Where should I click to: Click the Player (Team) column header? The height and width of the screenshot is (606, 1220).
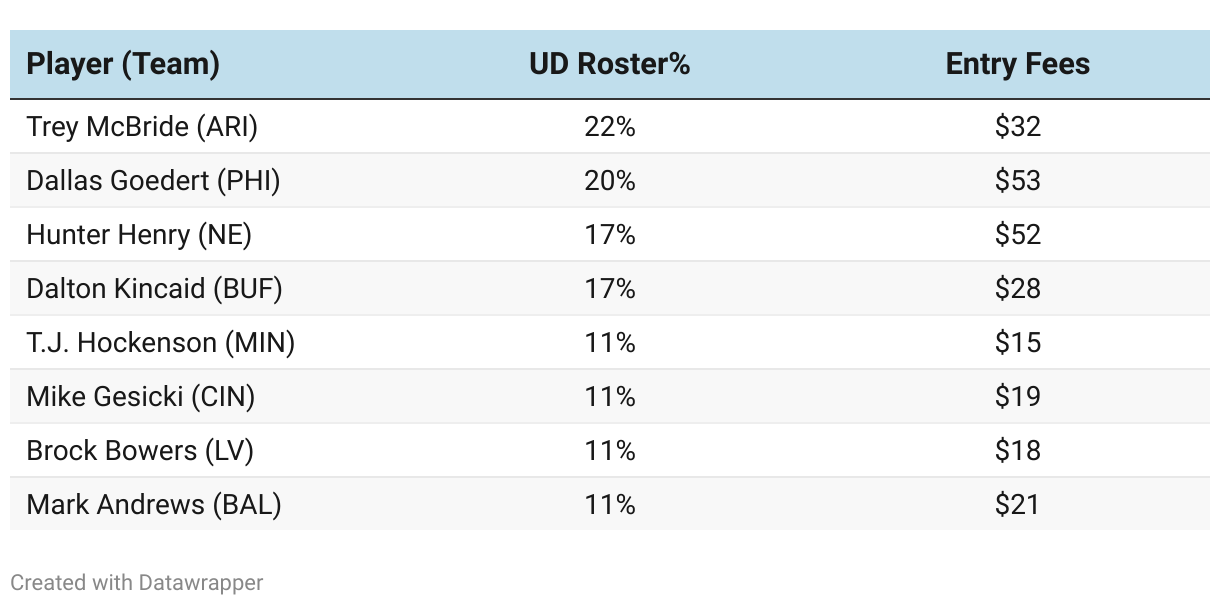click(x=123, y=64)
